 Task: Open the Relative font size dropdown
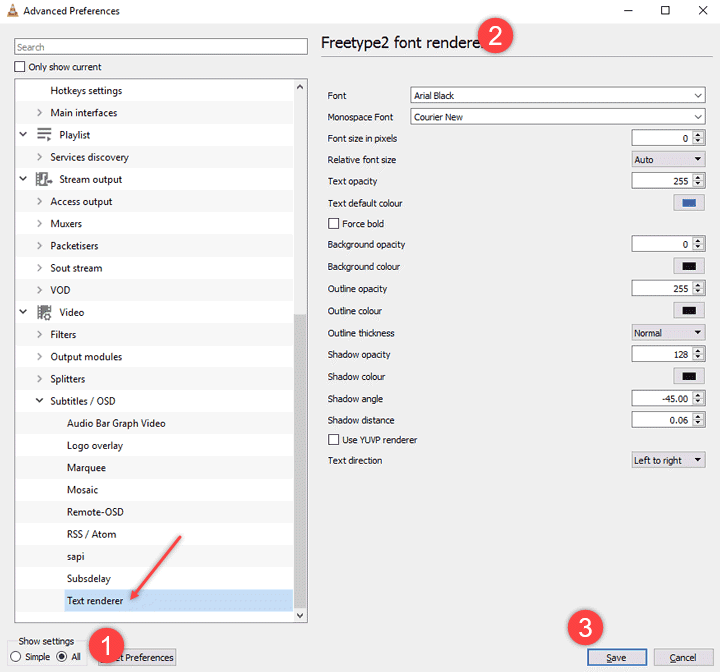click(x=668, y=159)
